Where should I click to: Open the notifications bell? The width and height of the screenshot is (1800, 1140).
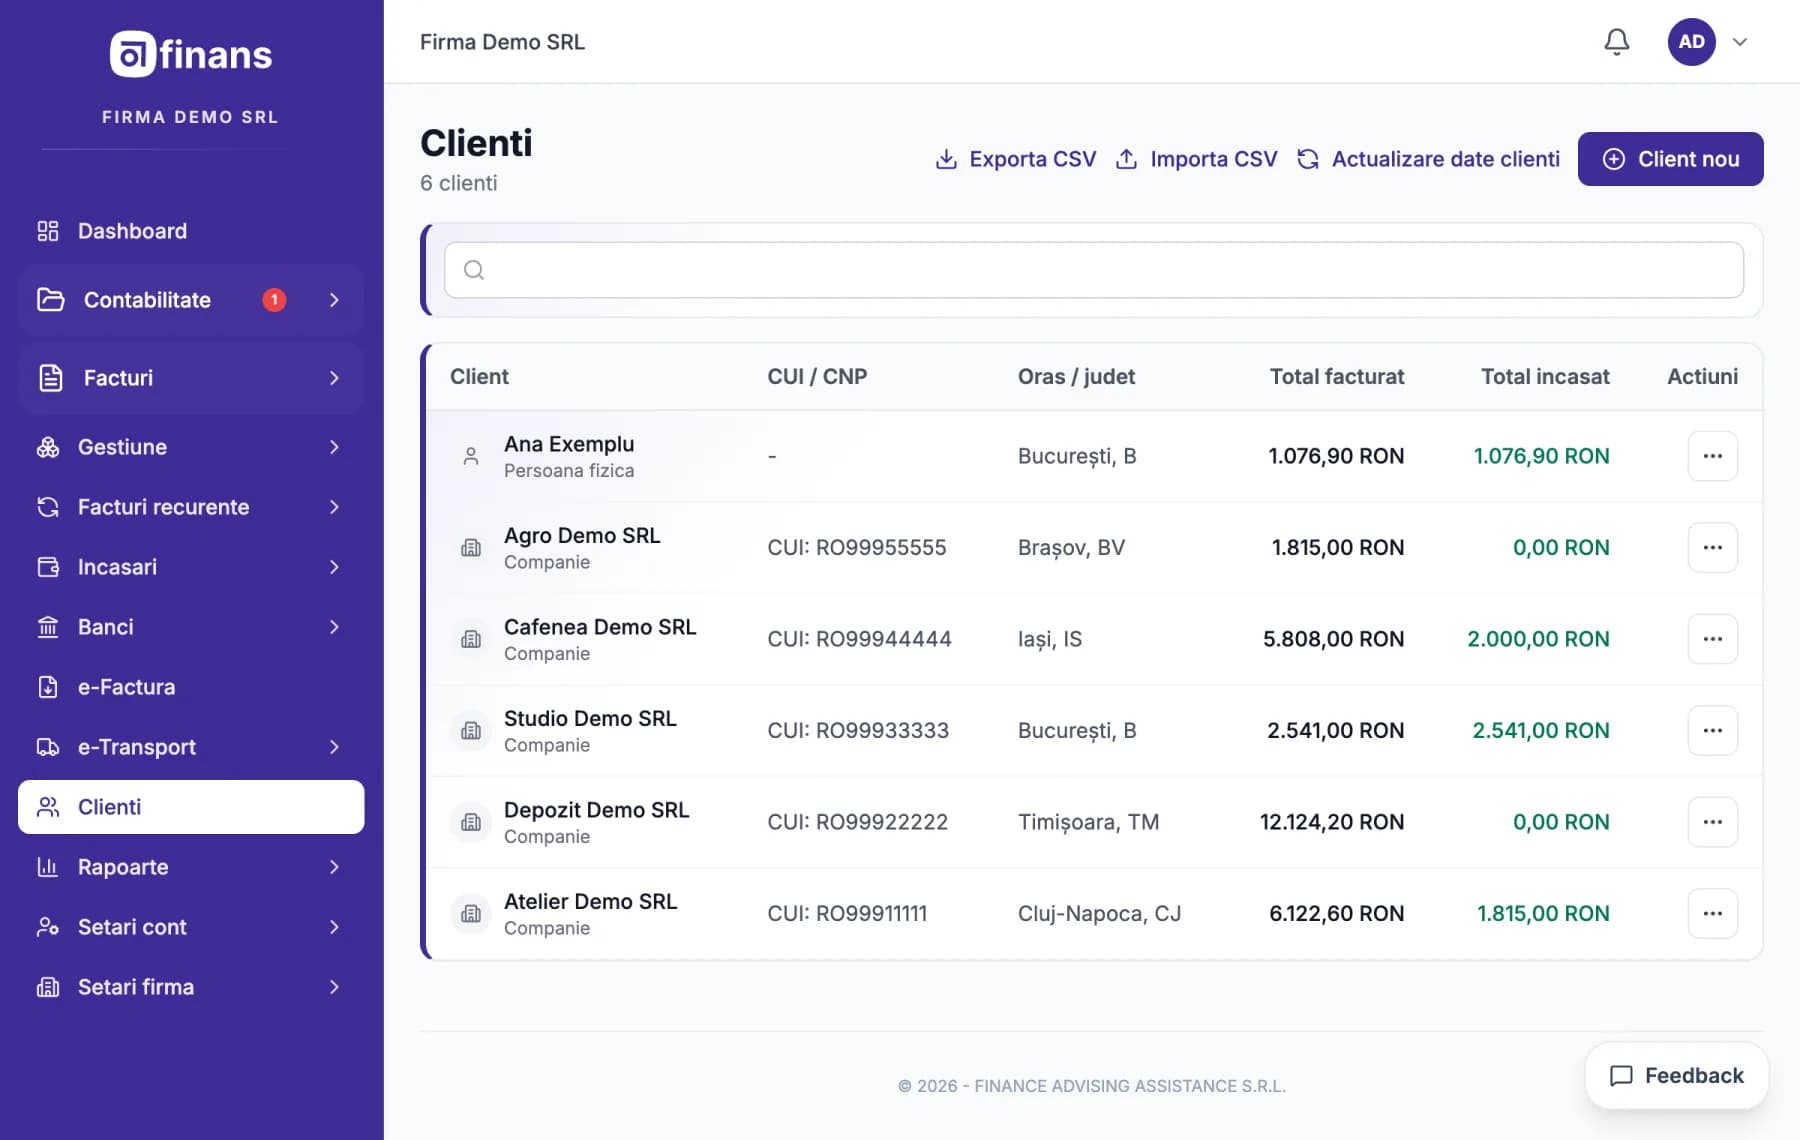(1616, 42)
